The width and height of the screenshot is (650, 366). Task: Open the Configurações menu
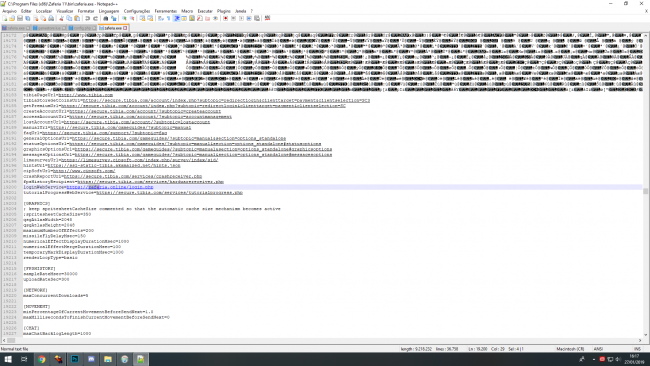137,11
